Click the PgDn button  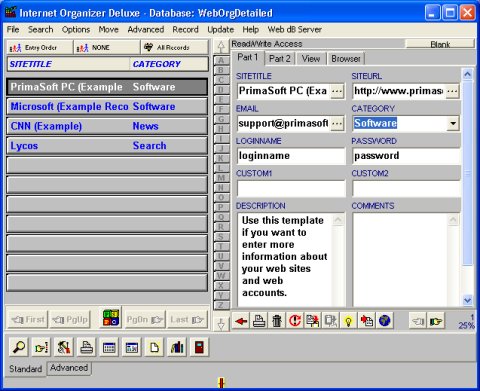(144, 320)
